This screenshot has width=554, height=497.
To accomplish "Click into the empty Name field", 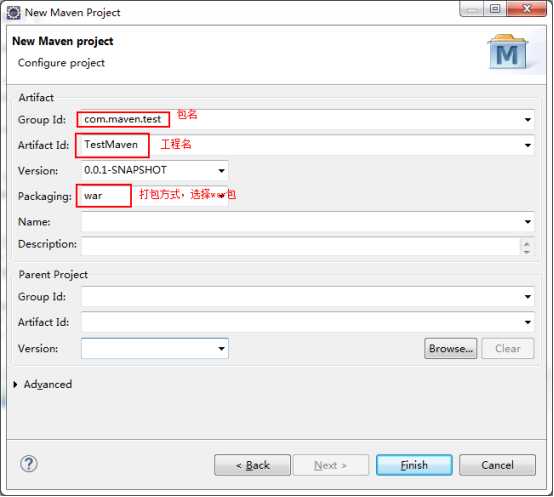I will [x=307, y=222].
